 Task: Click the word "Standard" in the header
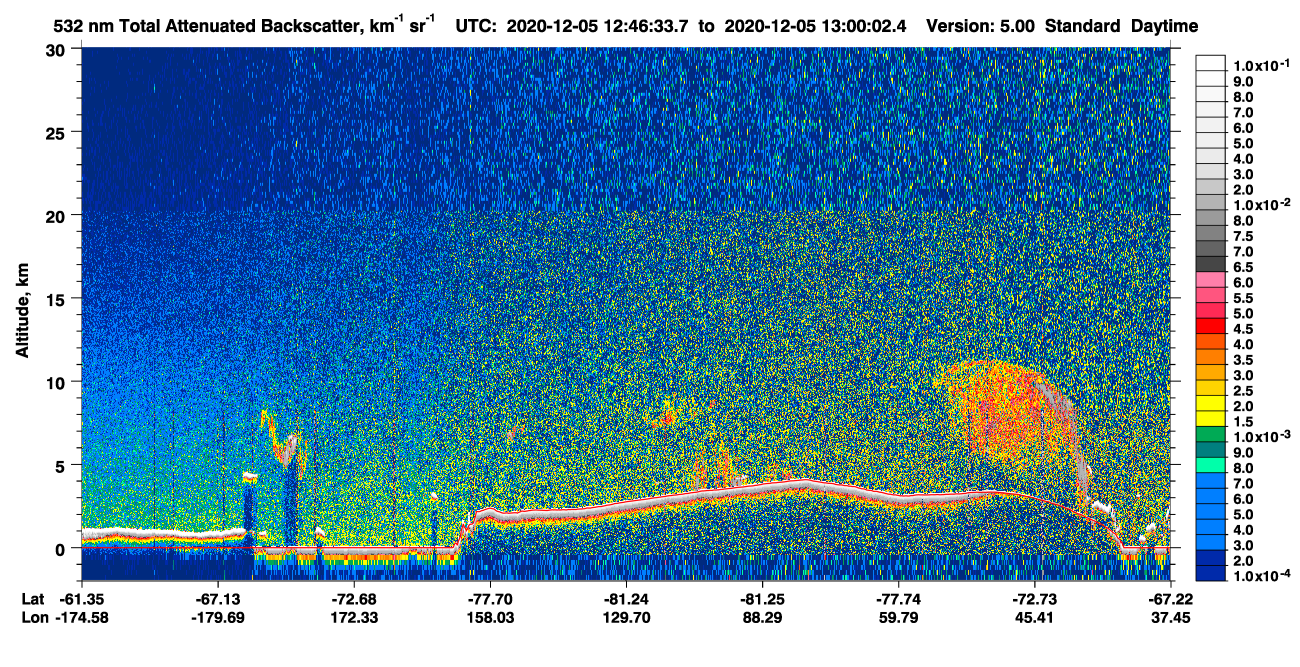pyautogui.click(x=1083, y=26)
